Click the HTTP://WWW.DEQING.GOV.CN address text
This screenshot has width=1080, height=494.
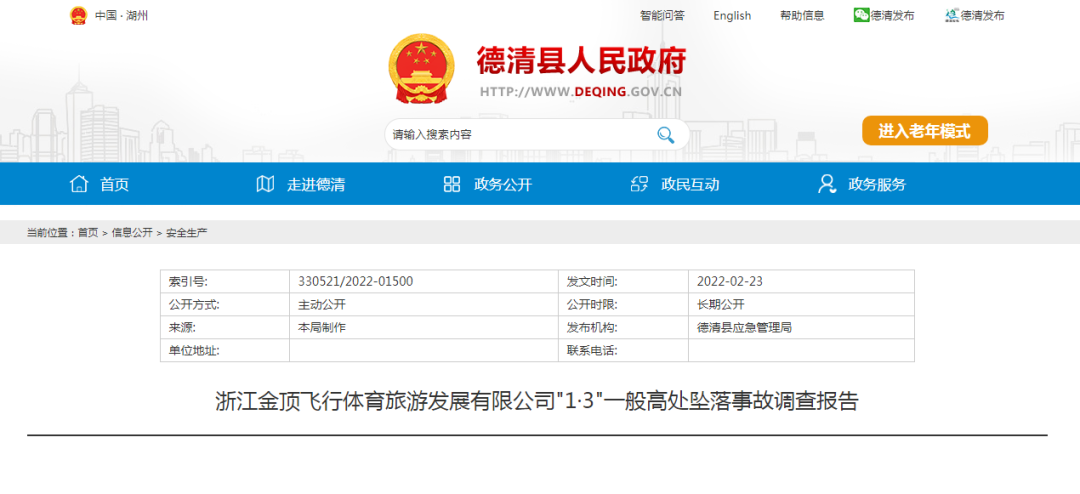(x=581, y=92)
